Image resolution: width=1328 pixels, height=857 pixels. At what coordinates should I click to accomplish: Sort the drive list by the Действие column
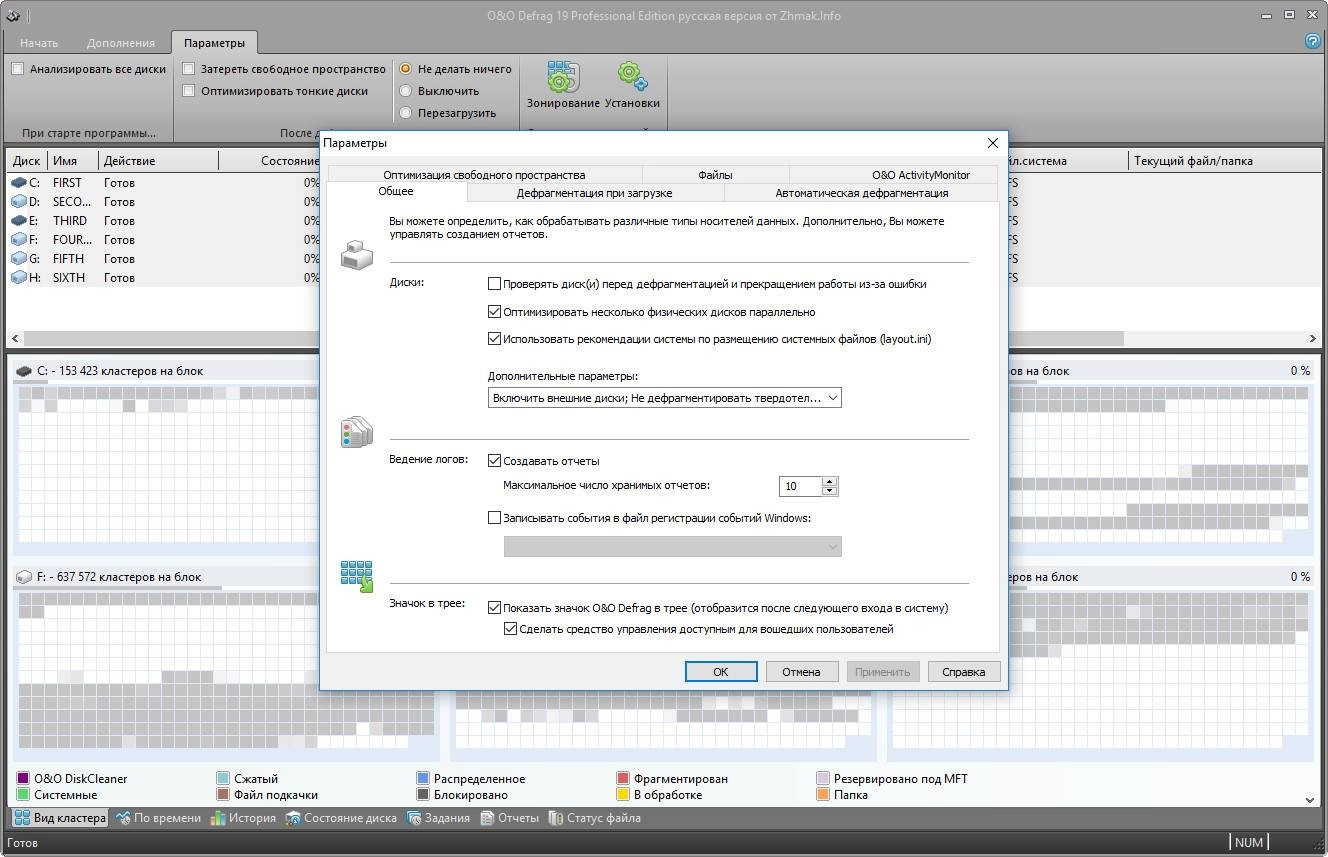[158, 161]
